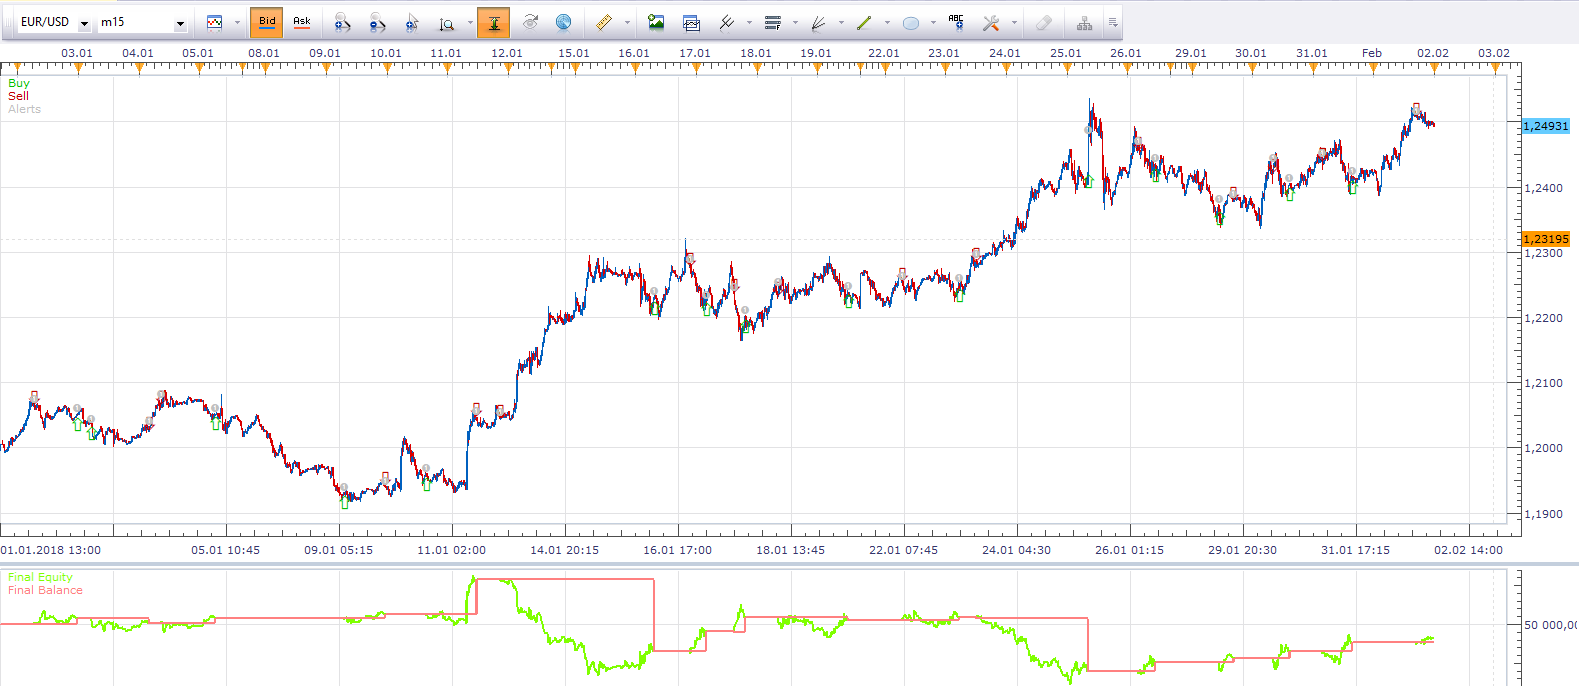1579x686 pixels.
Task: Open the wrench tools settings icon
Action: [x=991, y=22]
